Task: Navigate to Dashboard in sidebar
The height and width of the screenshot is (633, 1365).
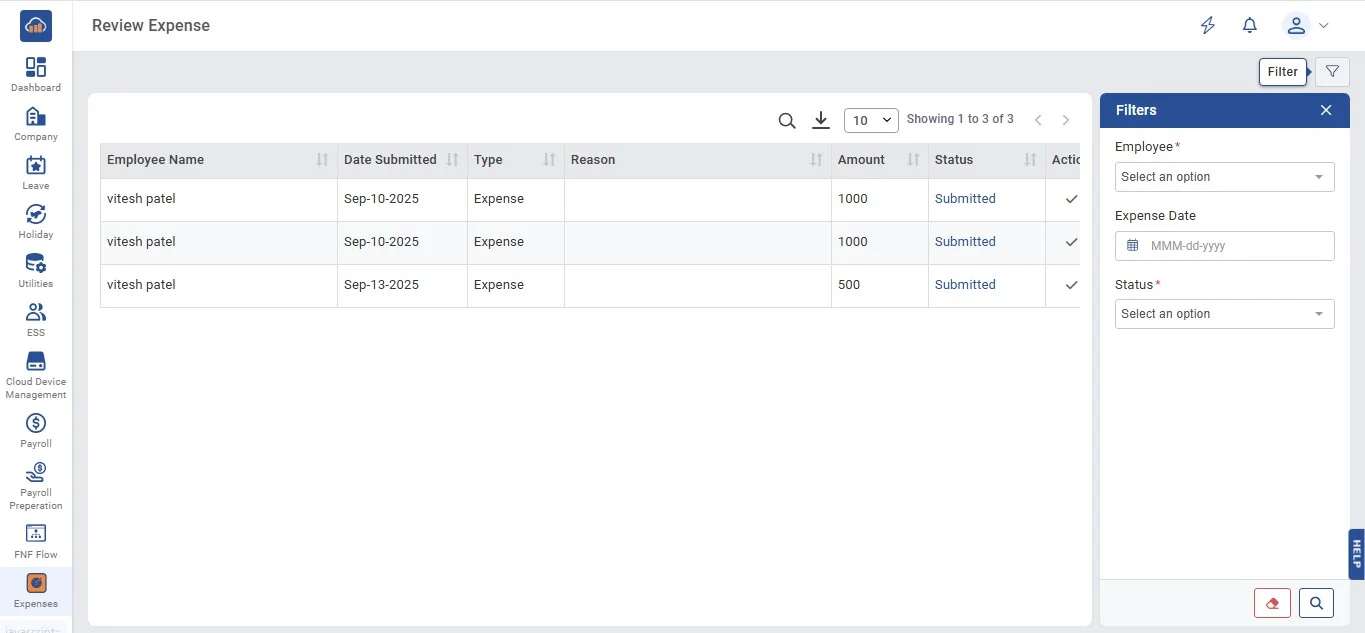Action: [x=36, y=74]
